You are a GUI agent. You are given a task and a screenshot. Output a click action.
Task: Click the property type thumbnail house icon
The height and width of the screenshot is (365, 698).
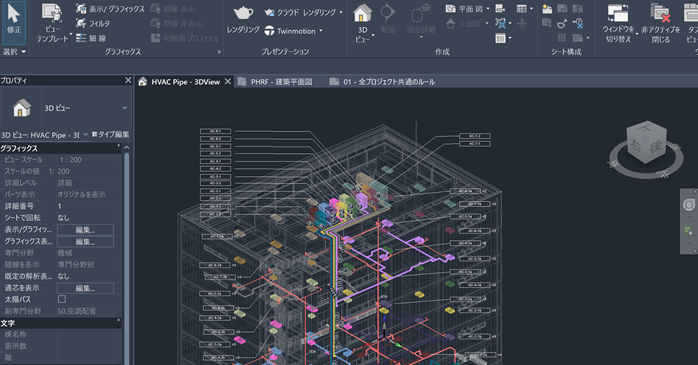coord(21,108)
